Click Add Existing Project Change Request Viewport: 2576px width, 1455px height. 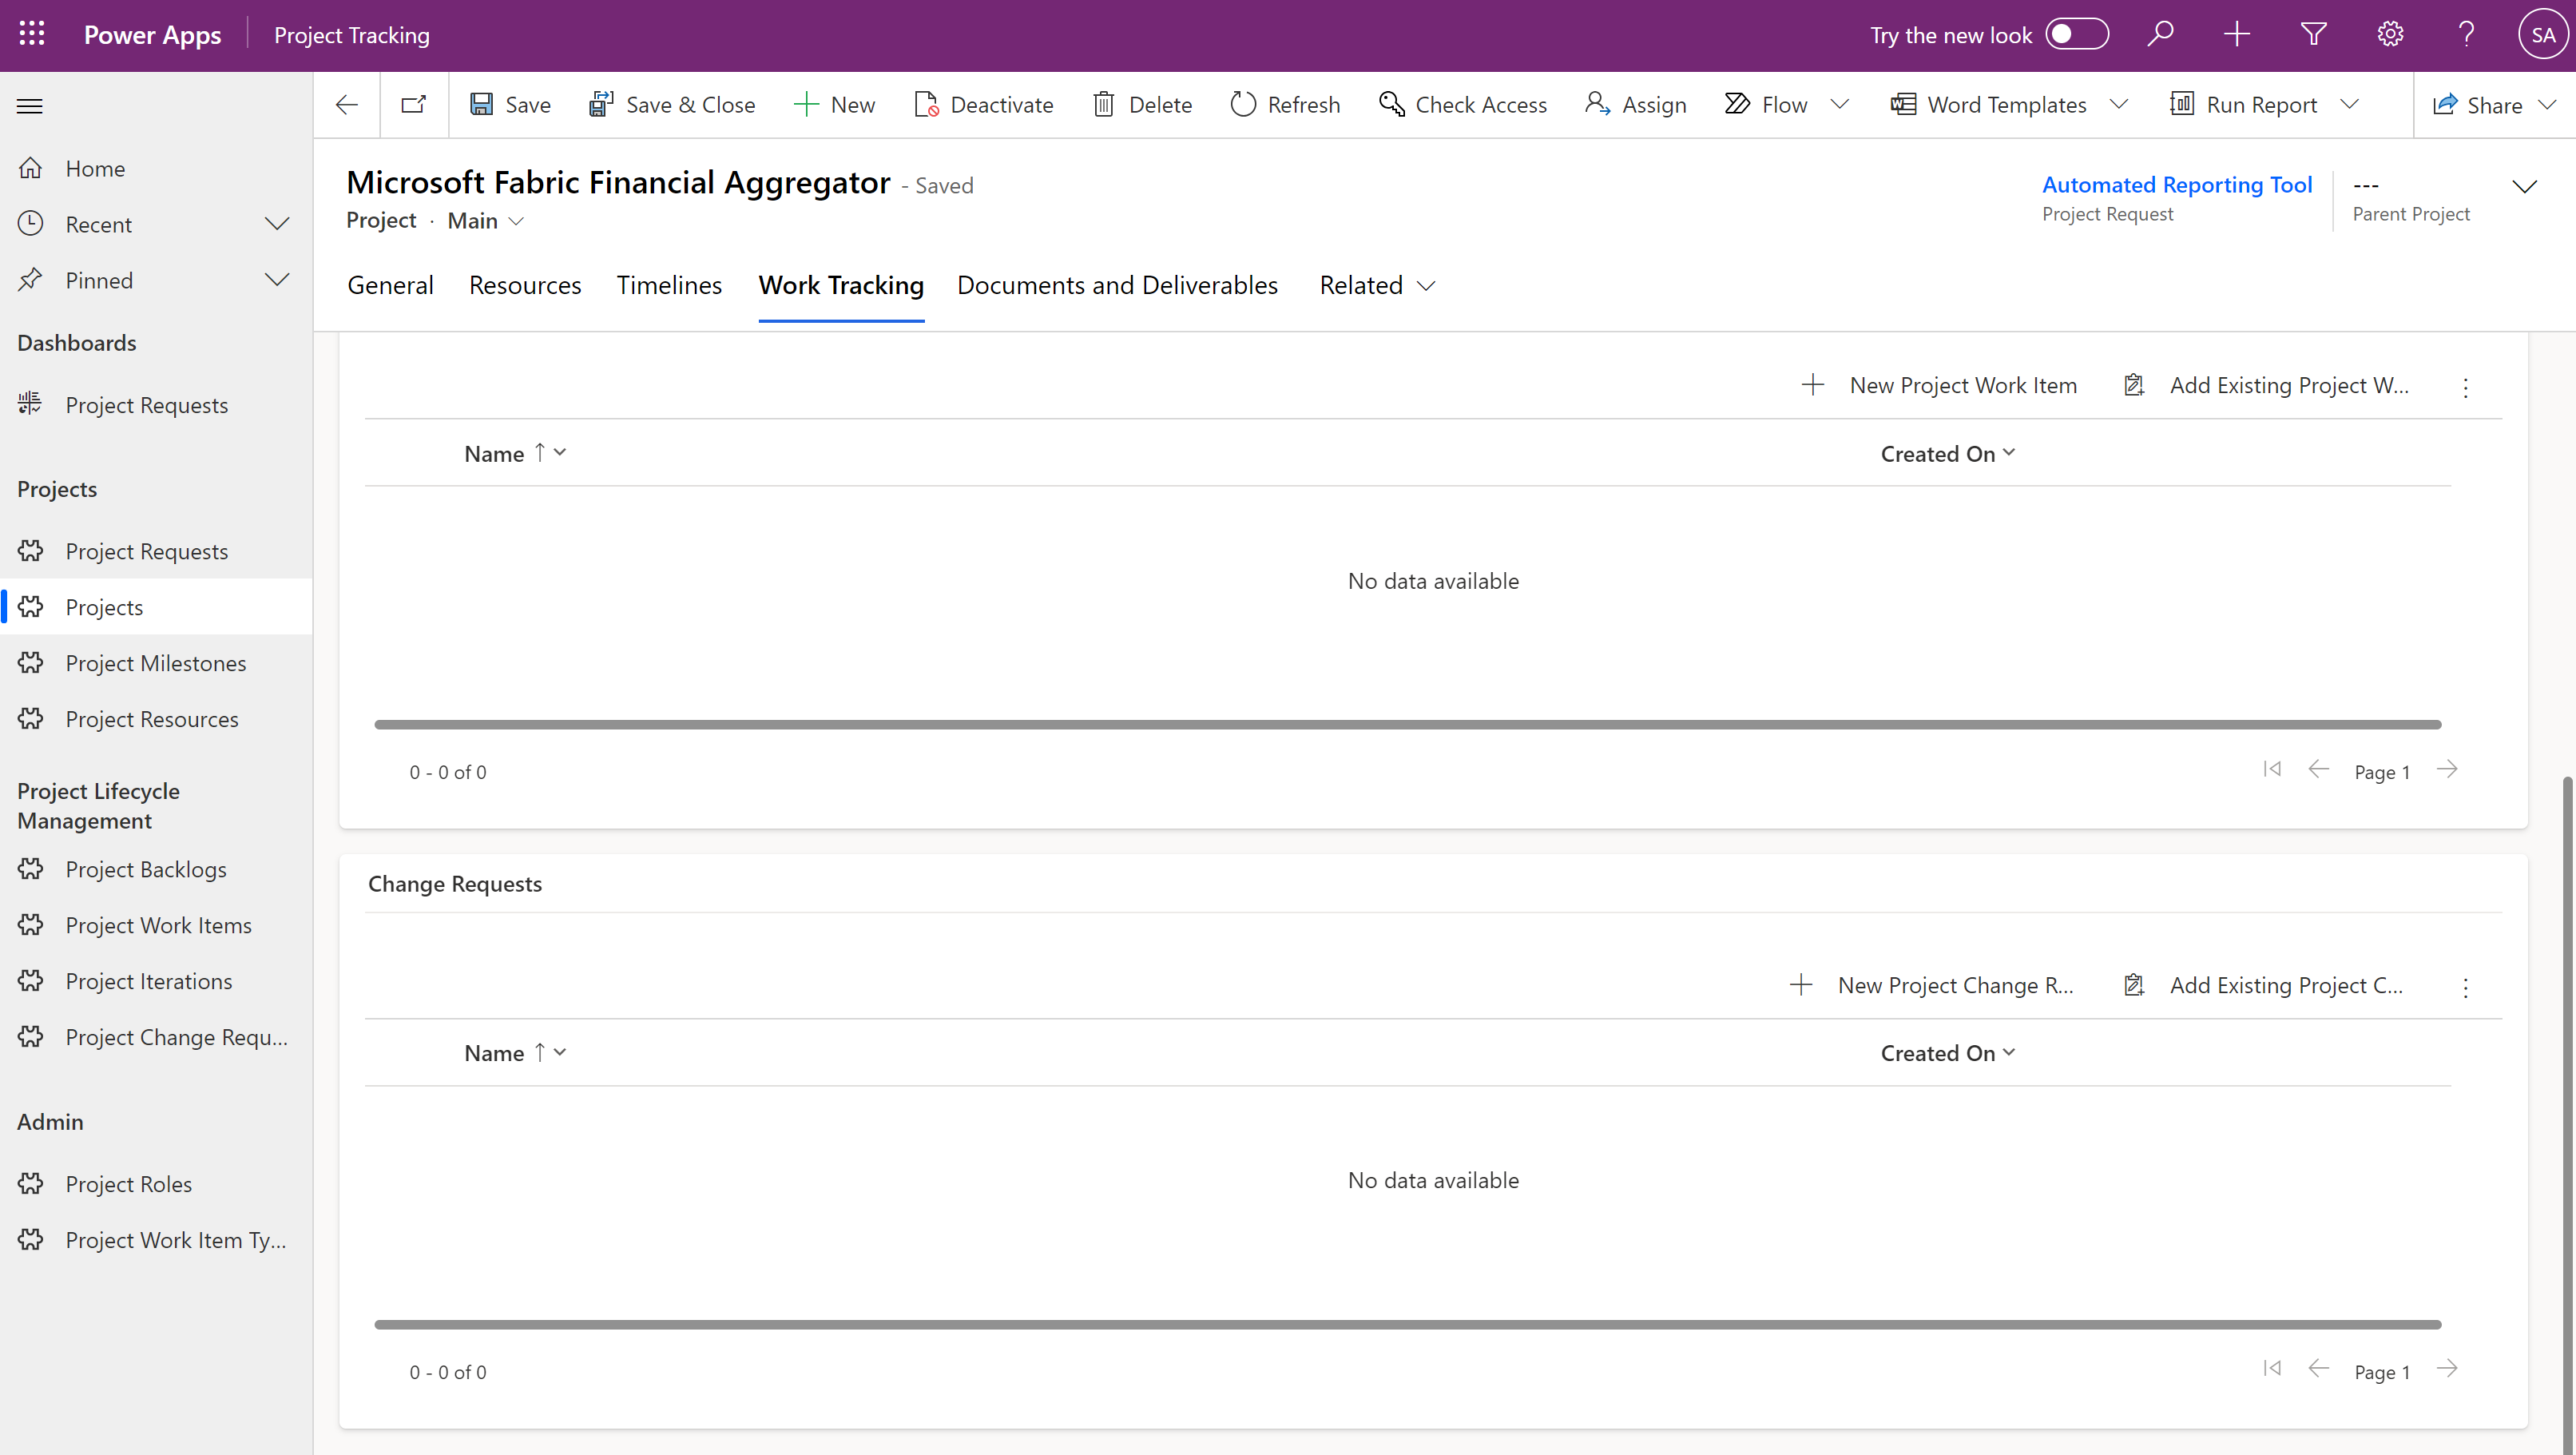(2262, 986)
